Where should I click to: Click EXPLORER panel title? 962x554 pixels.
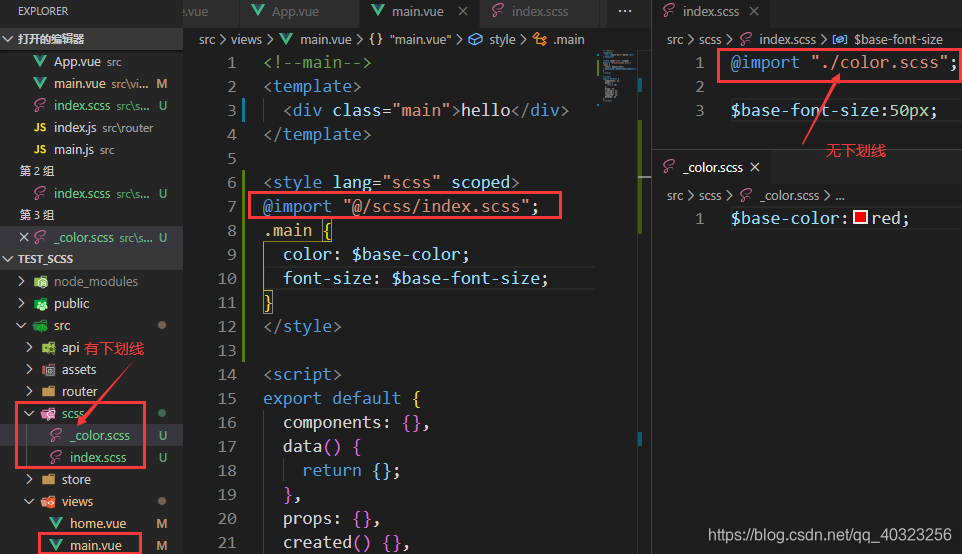click(43, 11)
